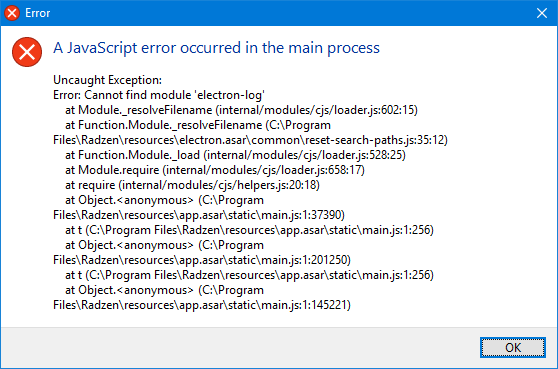Click the main.js:1:37390 path line
Image resolution: width=558 pixels, height=369 pixels.
(199, 215)
